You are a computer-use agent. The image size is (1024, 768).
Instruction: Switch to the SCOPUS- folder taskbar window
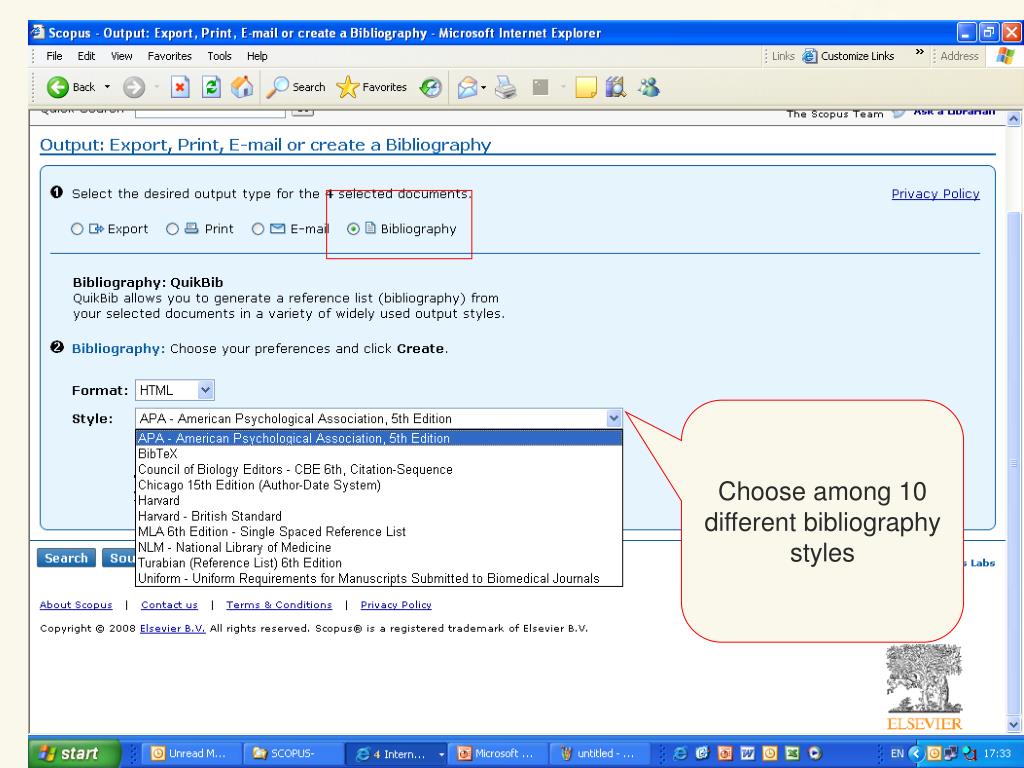point(291,753)
